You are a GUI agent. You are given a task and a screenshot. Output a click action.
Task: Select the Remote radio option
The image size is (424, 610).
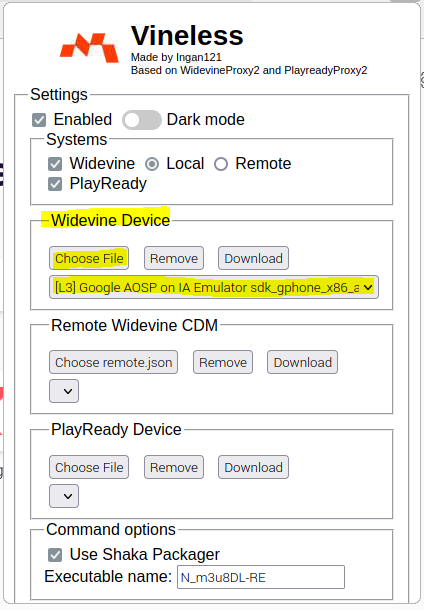coord(221,164)
